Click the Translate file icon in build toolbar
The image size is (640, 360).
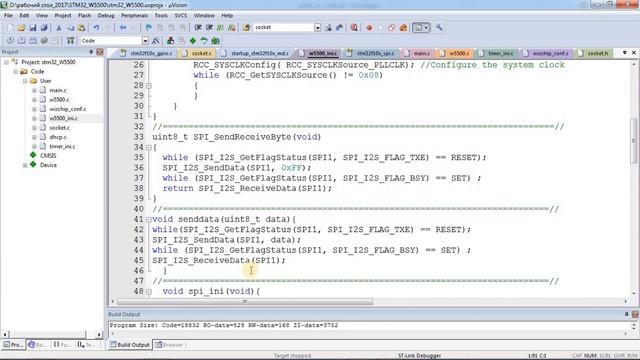point(10,40)
